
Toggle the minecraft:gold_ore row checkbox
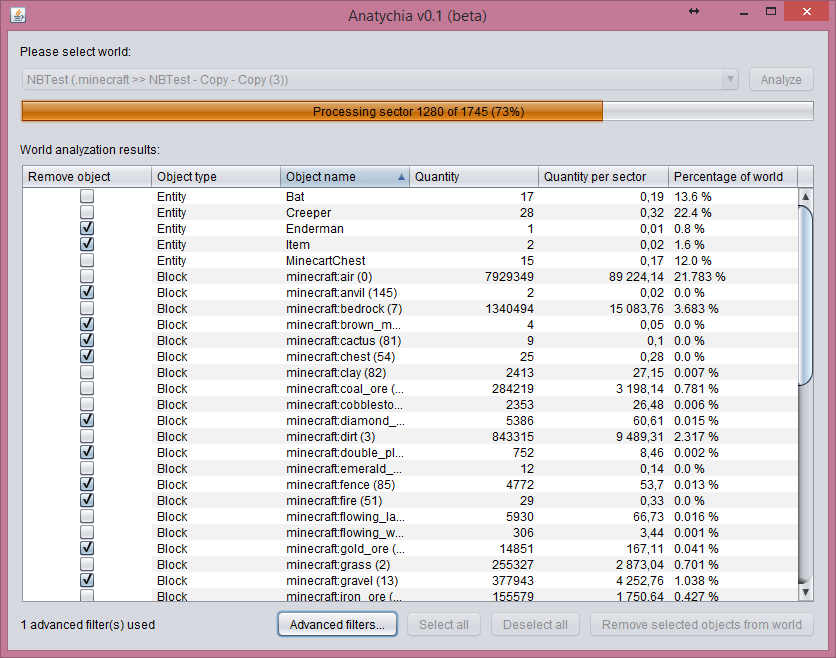pyautogui.click(x=87, y=548)
